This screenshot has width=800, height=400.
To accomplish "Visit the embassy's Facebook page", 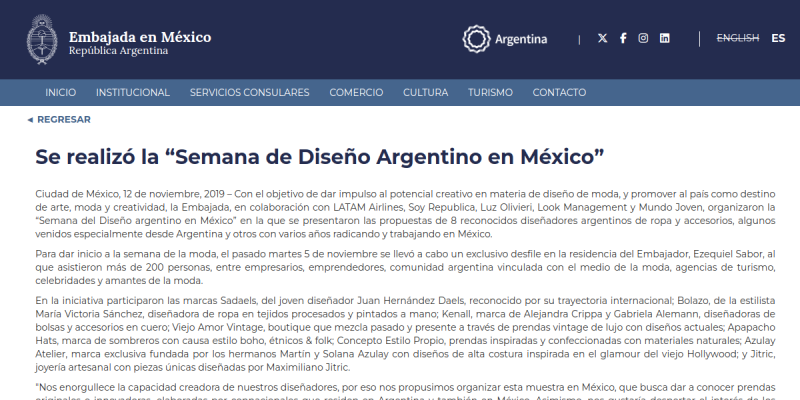I will (623, 38).
